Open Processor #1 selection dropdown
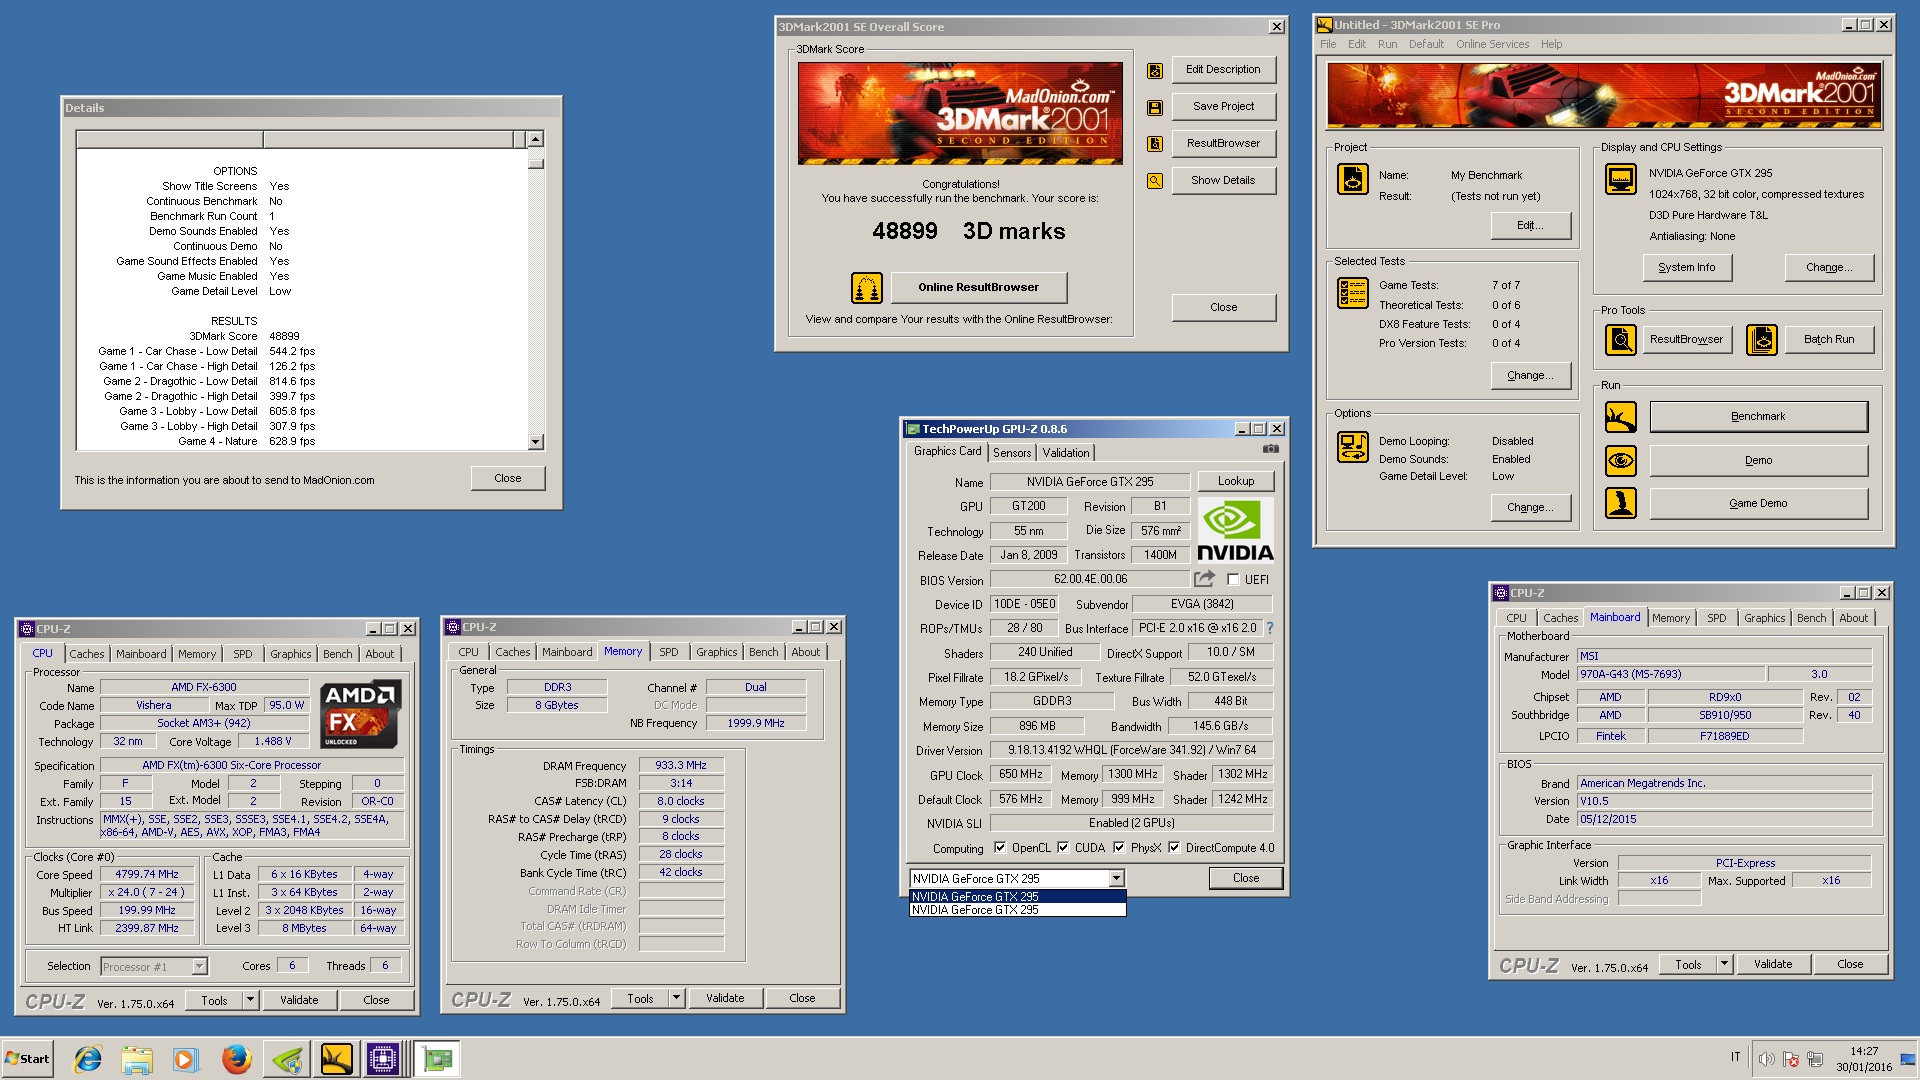Screen dimensions: 1920x1080 pos(199,967)
